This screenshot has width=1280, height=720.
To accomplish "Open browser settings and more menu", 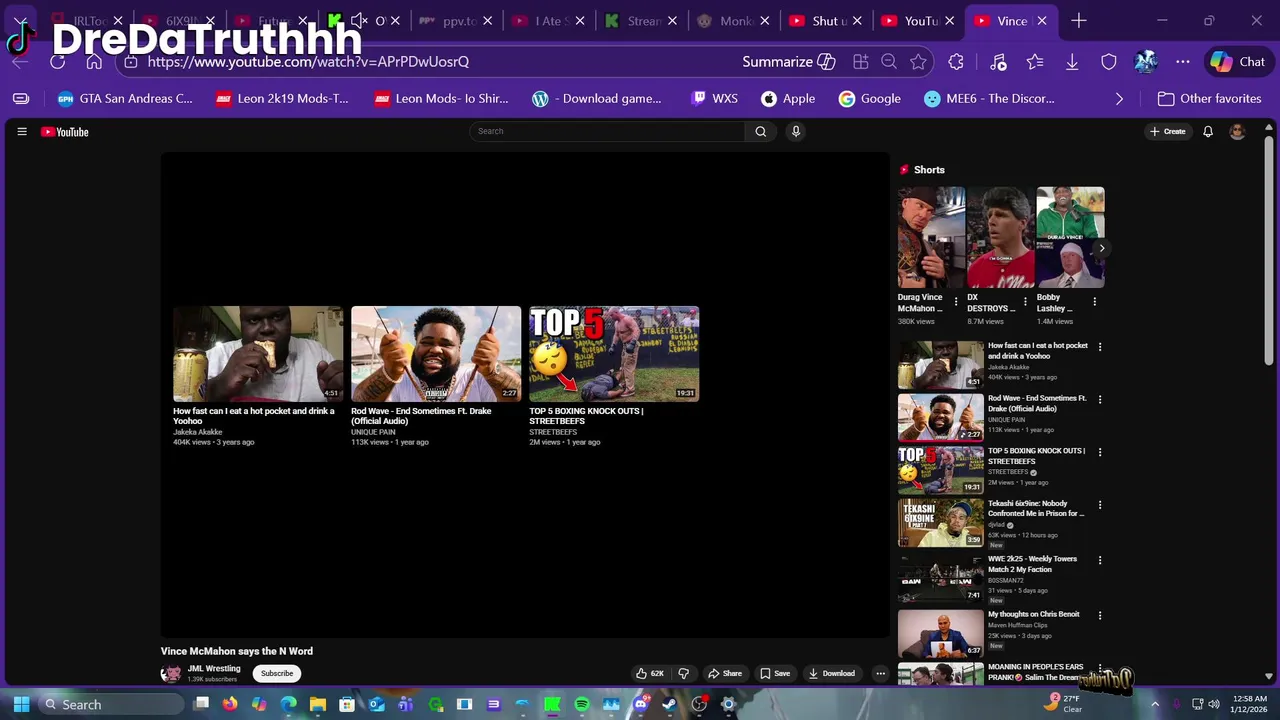I will [x=1183, y=61].
